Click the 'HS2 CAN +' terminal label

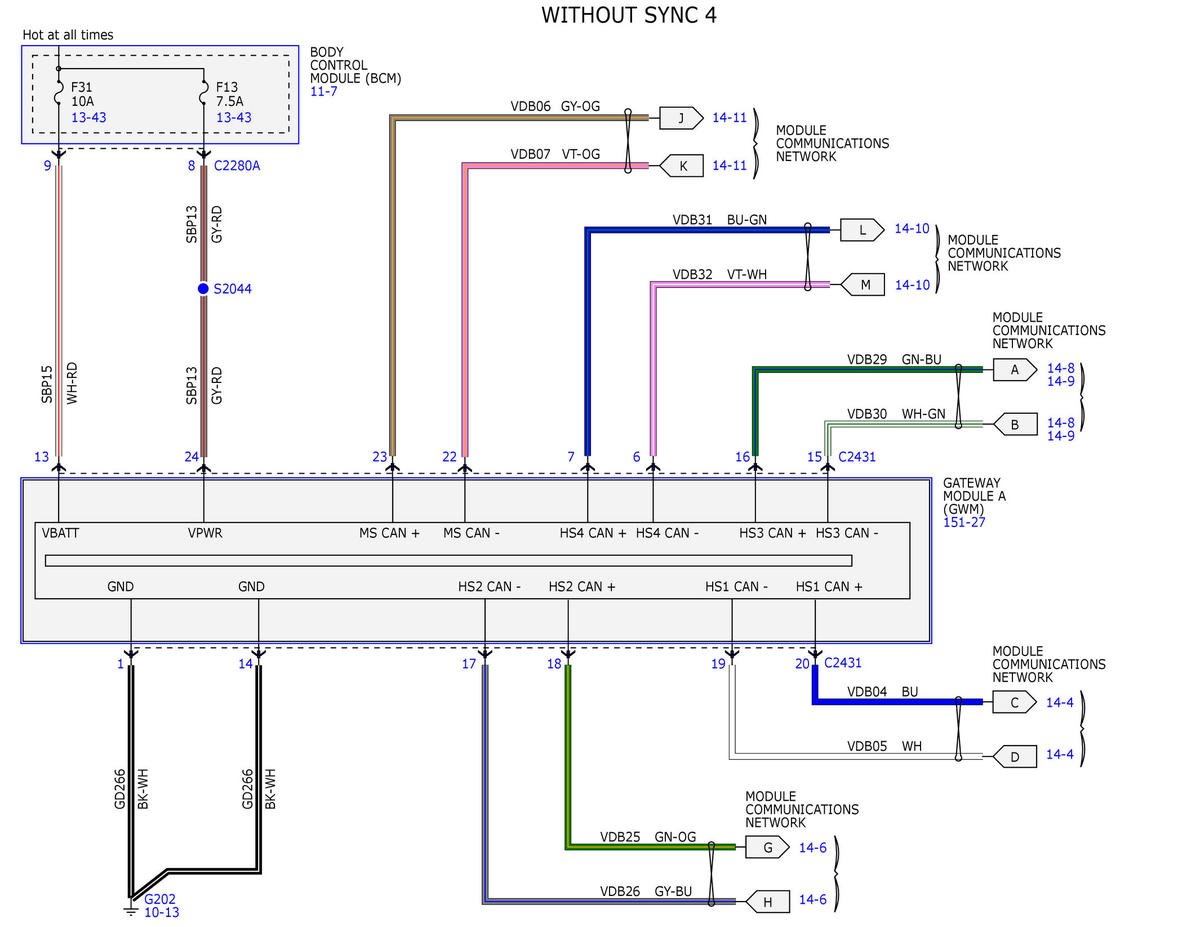point(582,587)
